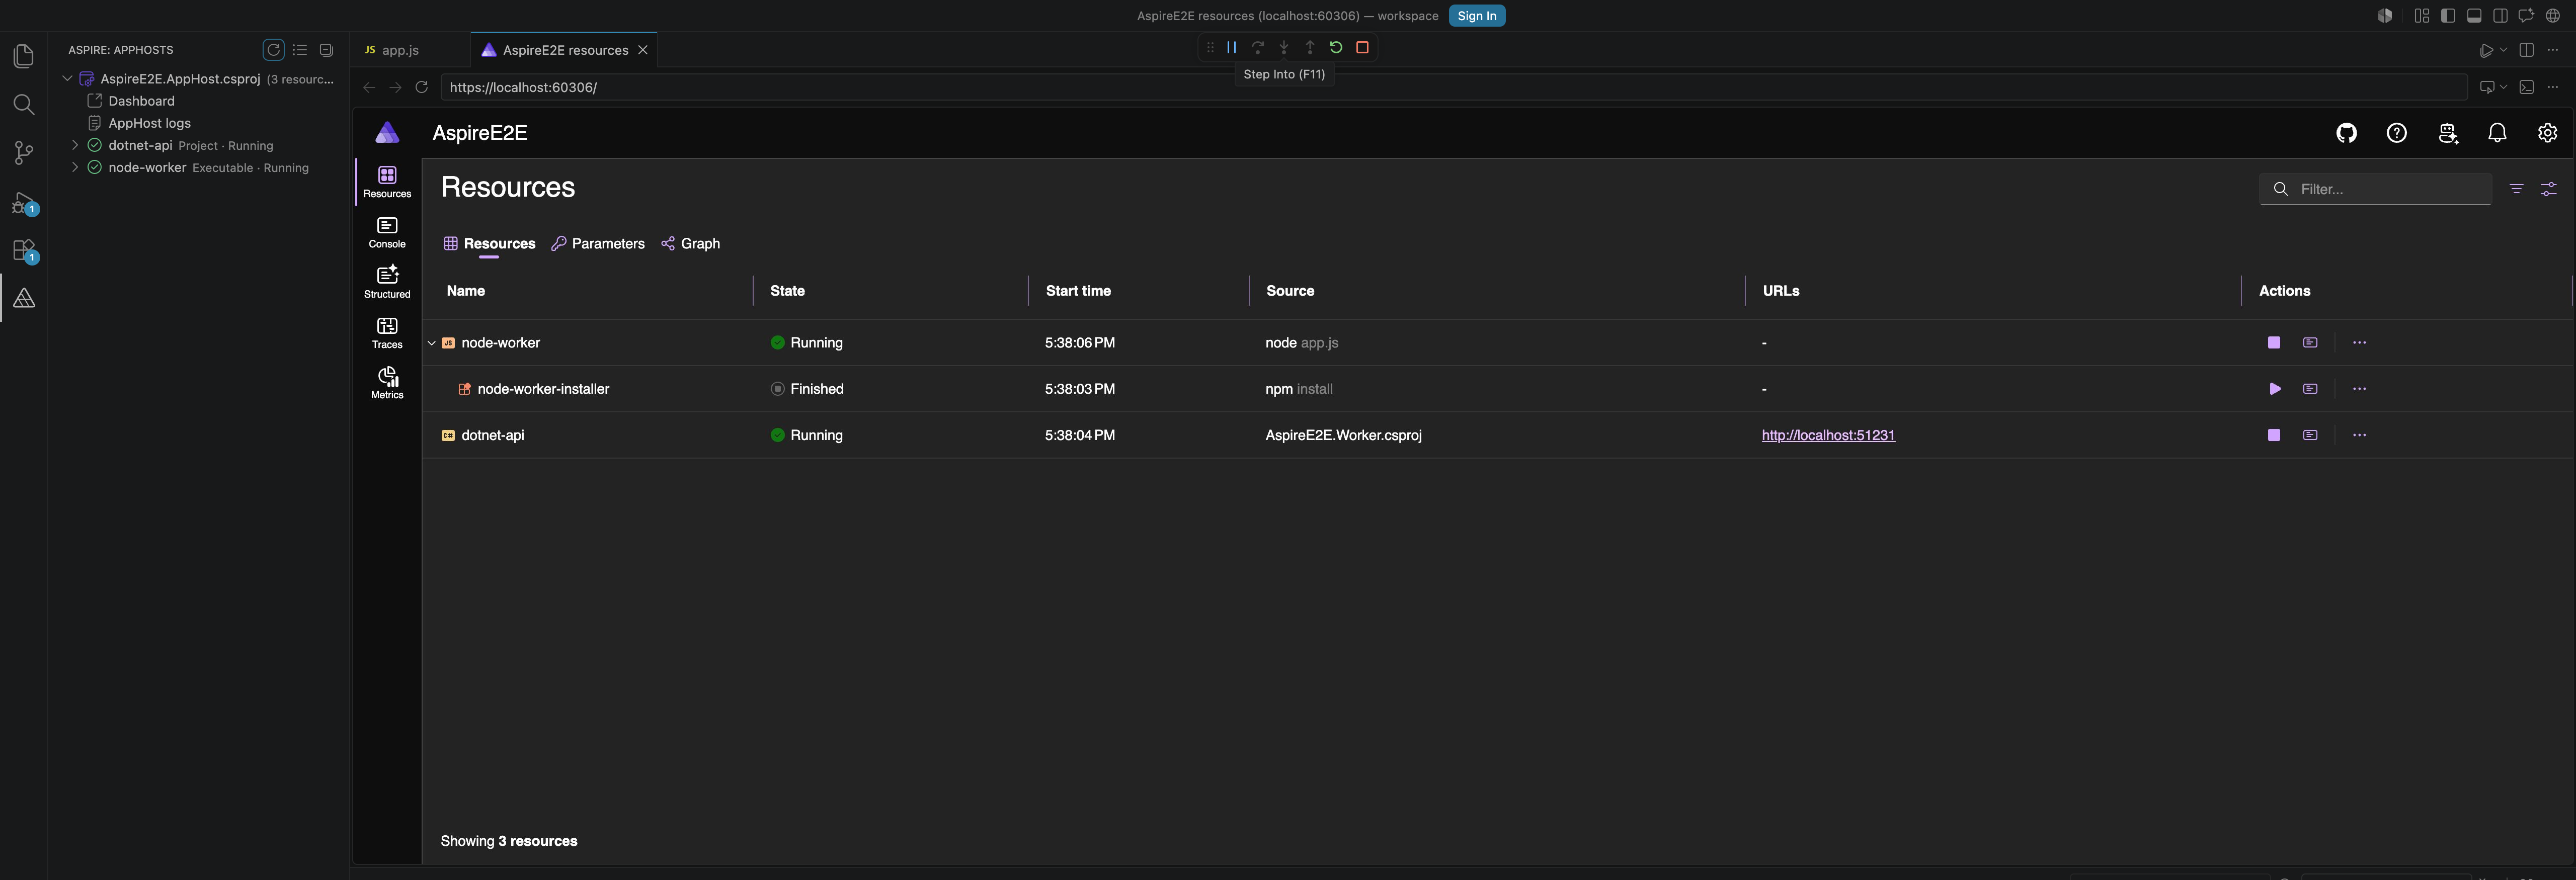Viewport: 2576px width, 880px height.
Task: Open run options dropdown in editor toolbar
Action: (2503, 50)
